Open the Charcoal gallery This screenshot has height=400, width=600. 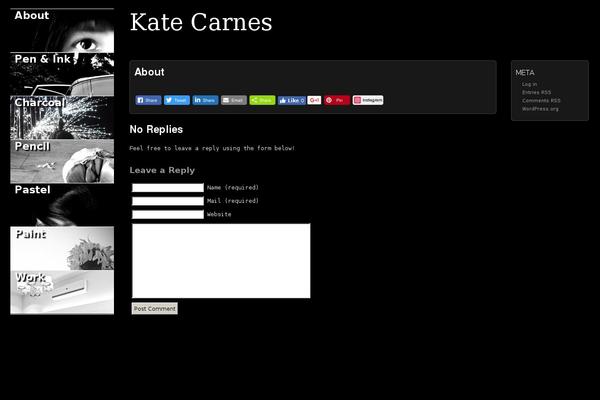point(62,118)
